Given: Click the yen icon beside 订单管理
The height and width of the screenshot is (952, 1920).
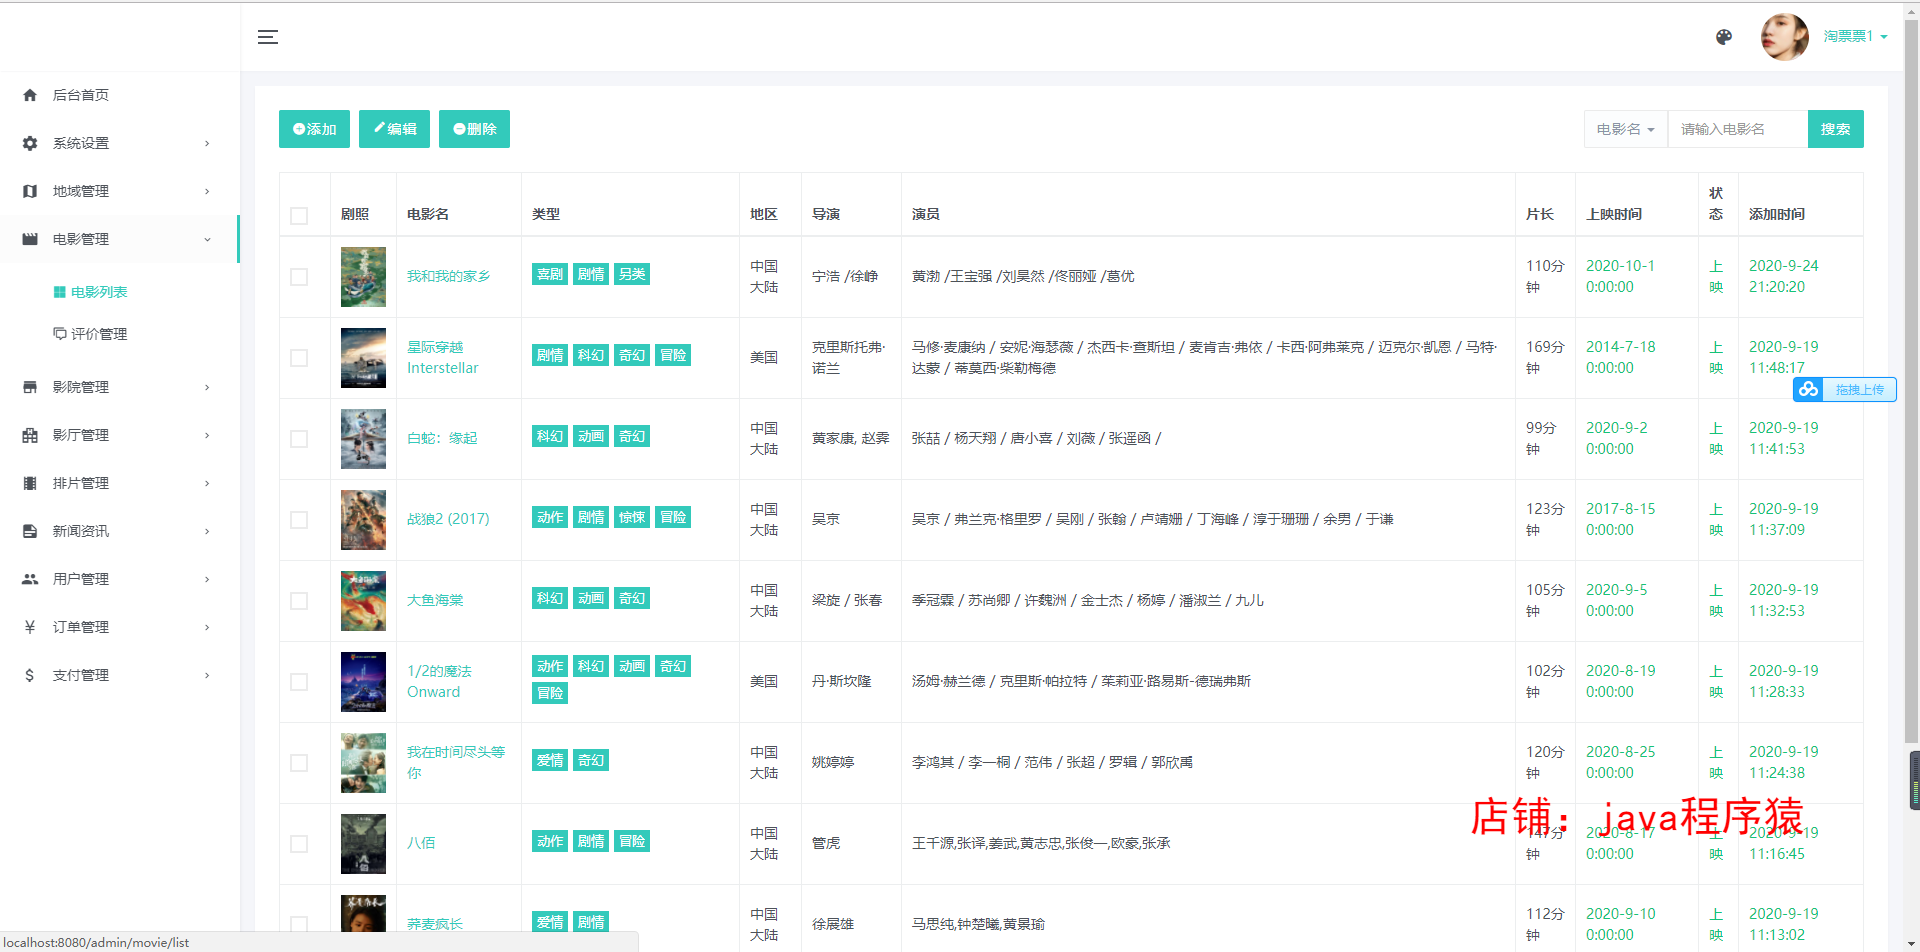Looking at the screenshot, I should 30,627.
